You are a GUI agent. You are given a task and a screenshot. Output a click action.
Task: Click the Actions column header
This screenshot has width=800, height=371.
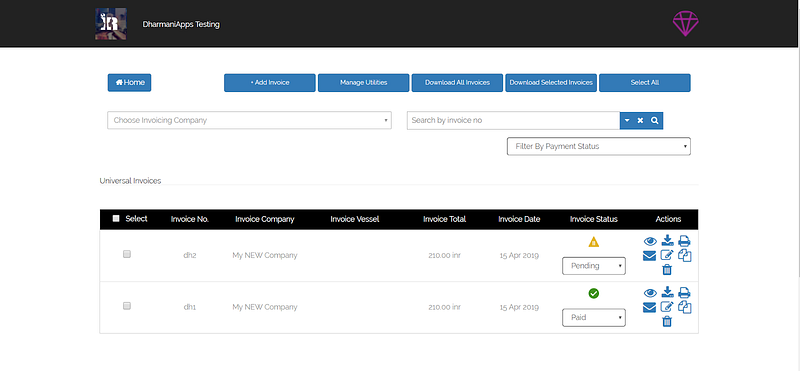[x=668, y=219]
